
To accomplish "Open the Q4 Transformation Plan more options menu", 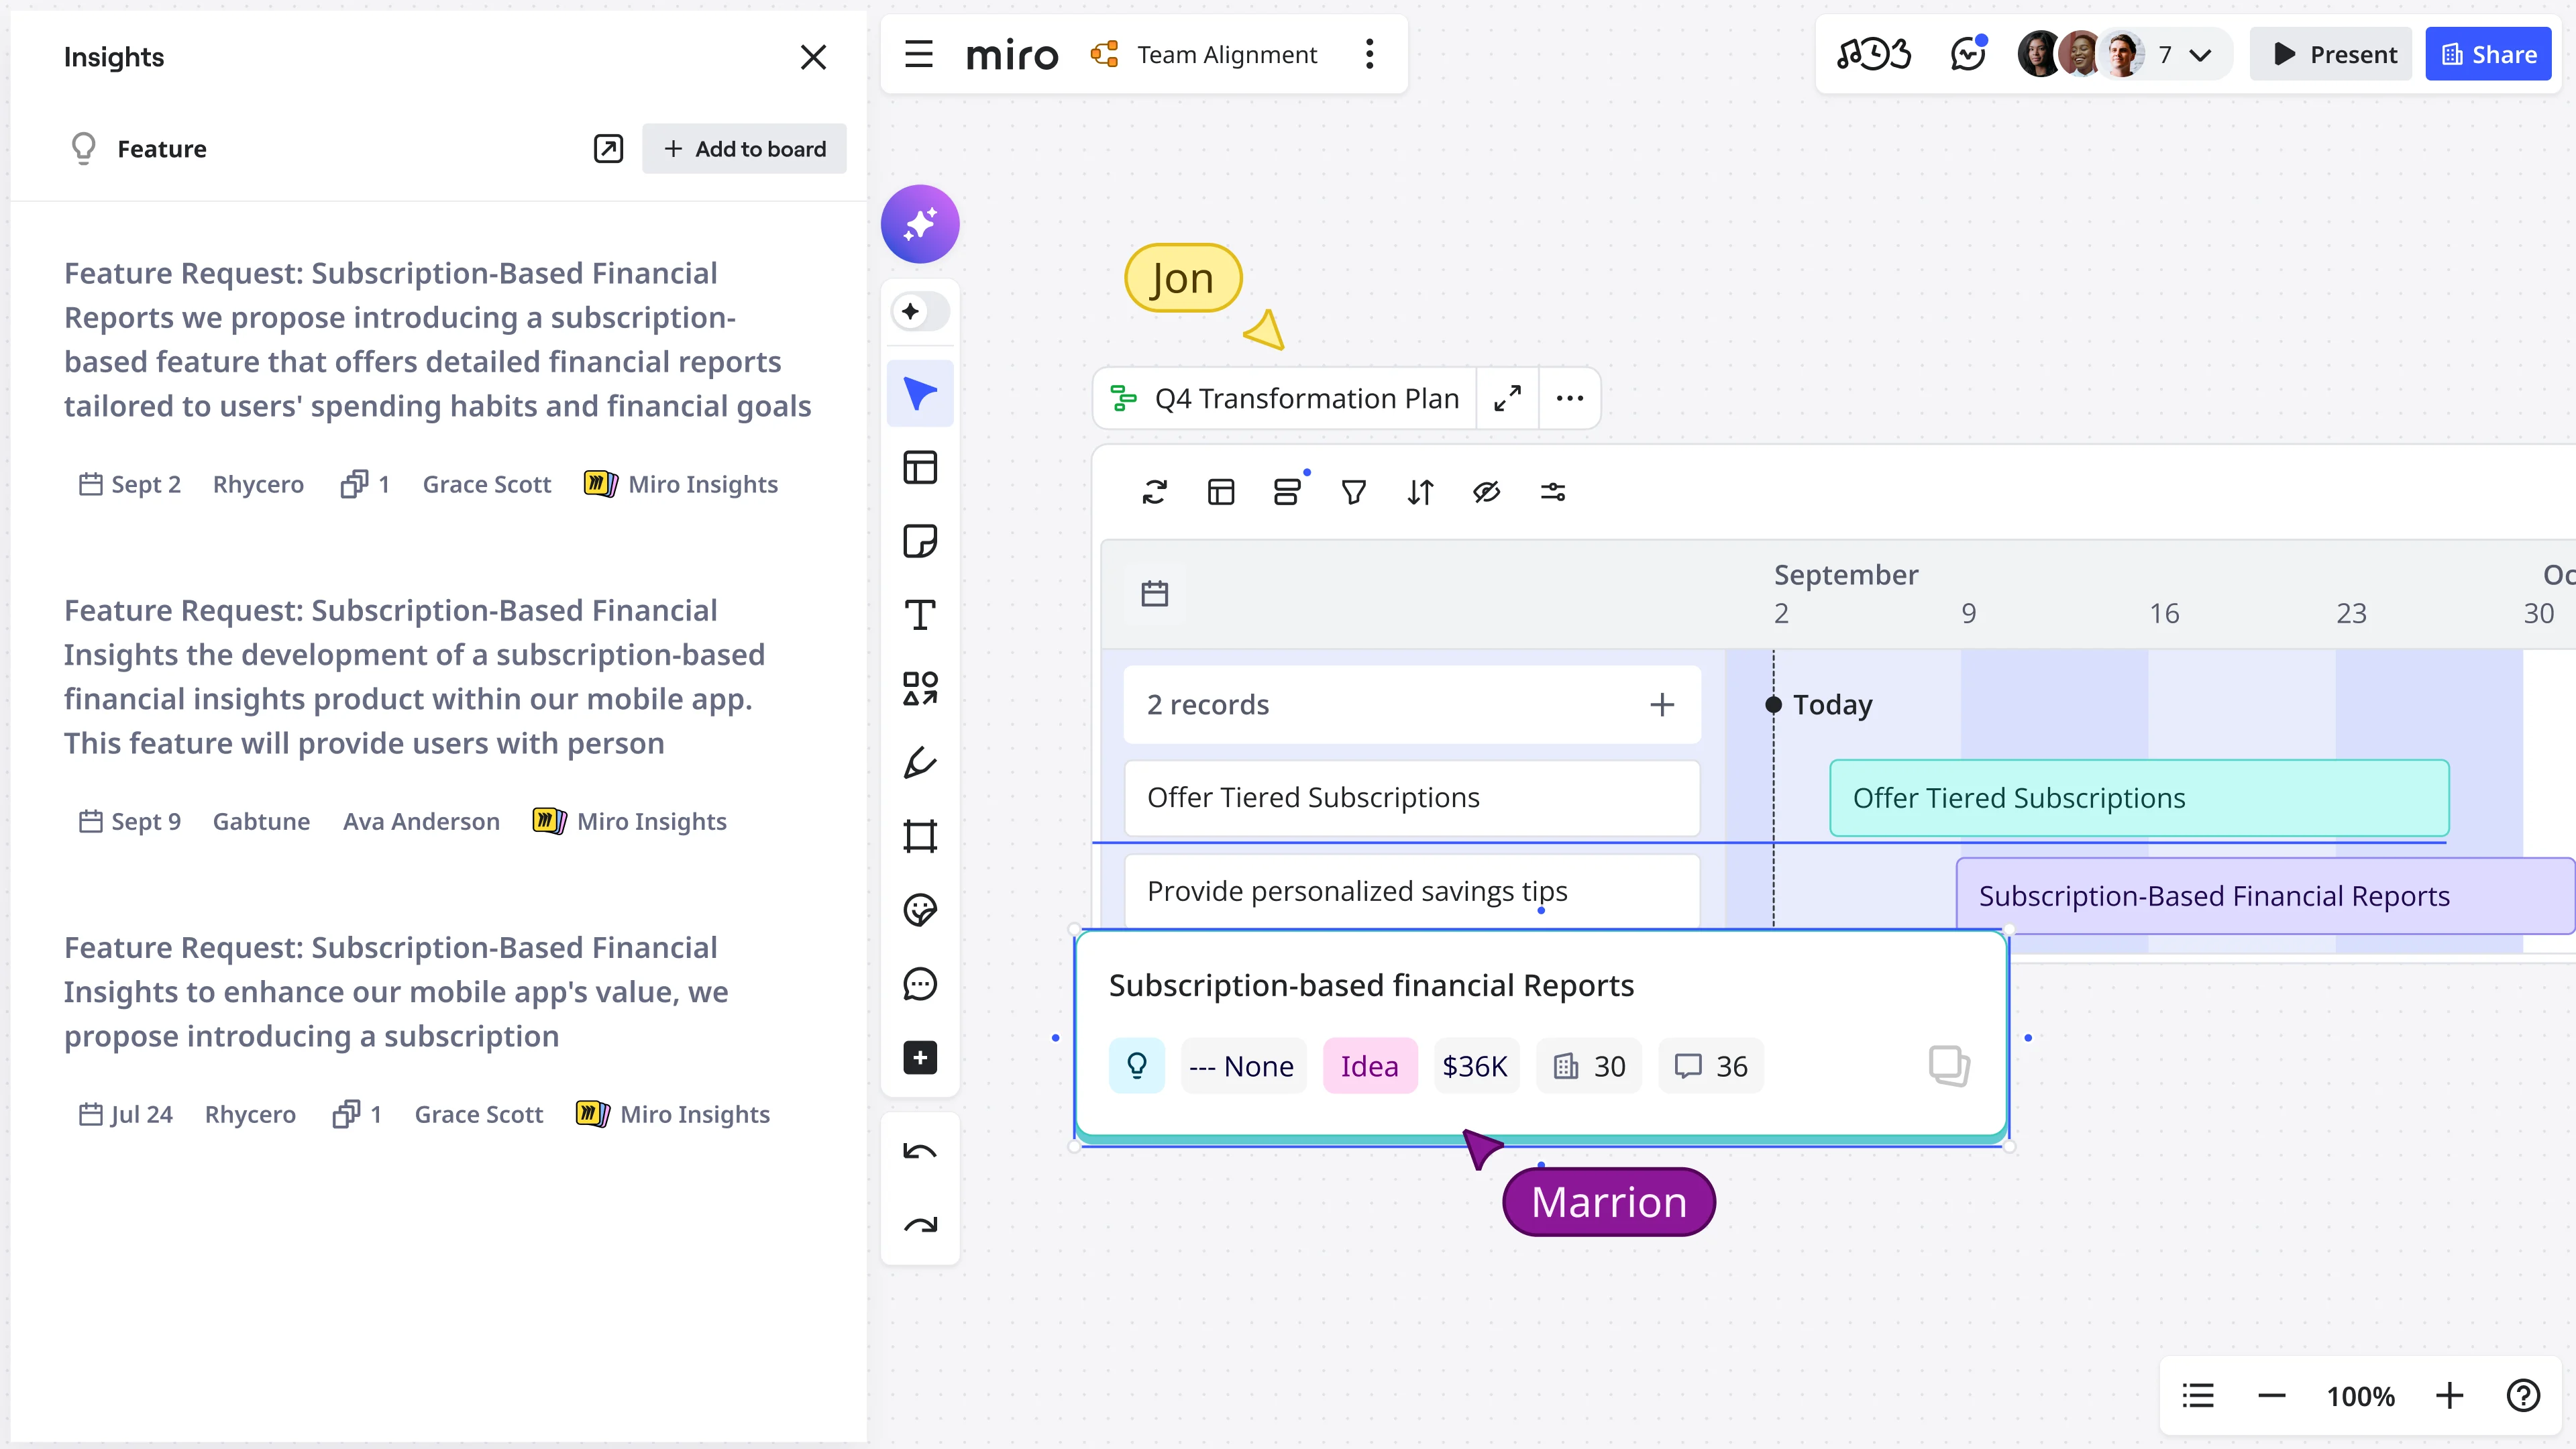I will [1569, 398].
